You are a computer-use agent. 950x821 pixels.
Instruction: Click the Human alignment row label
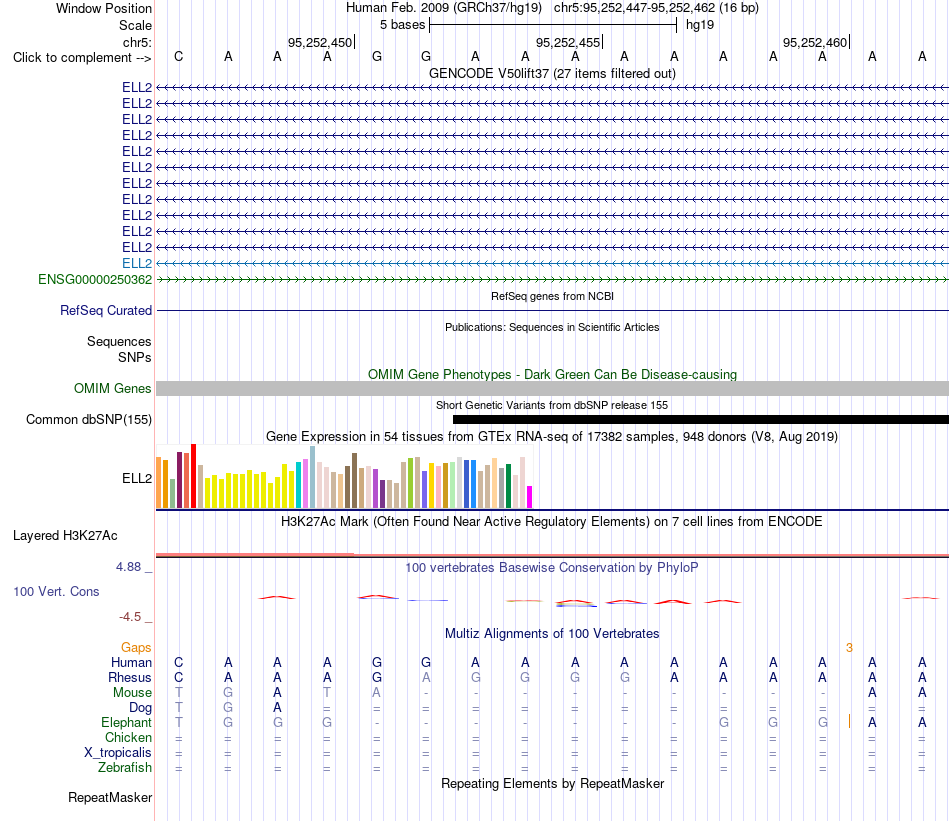131,663
